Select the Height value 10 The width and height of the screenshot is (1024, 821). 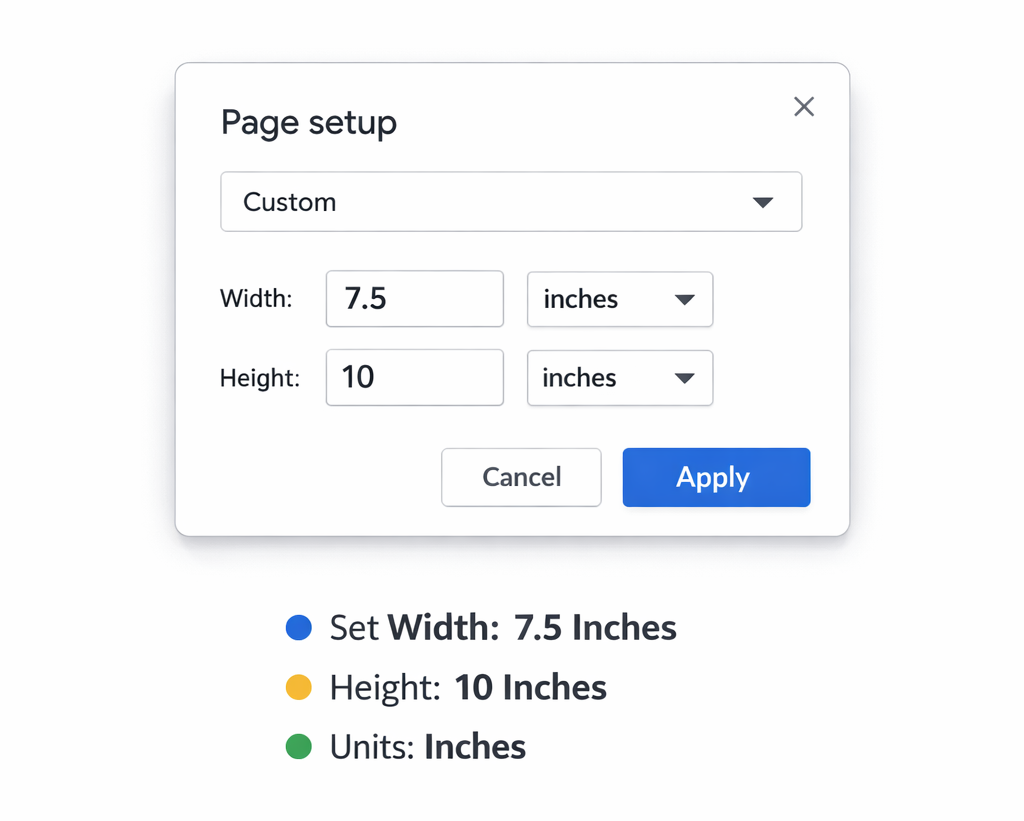tap(414, 377)
